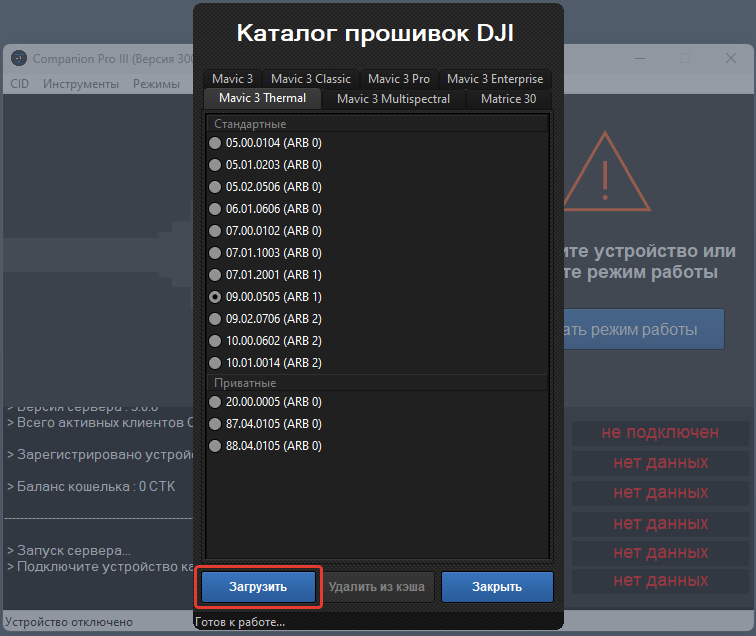Click the Запуск сервера... log line

click(x=69, y=550)
